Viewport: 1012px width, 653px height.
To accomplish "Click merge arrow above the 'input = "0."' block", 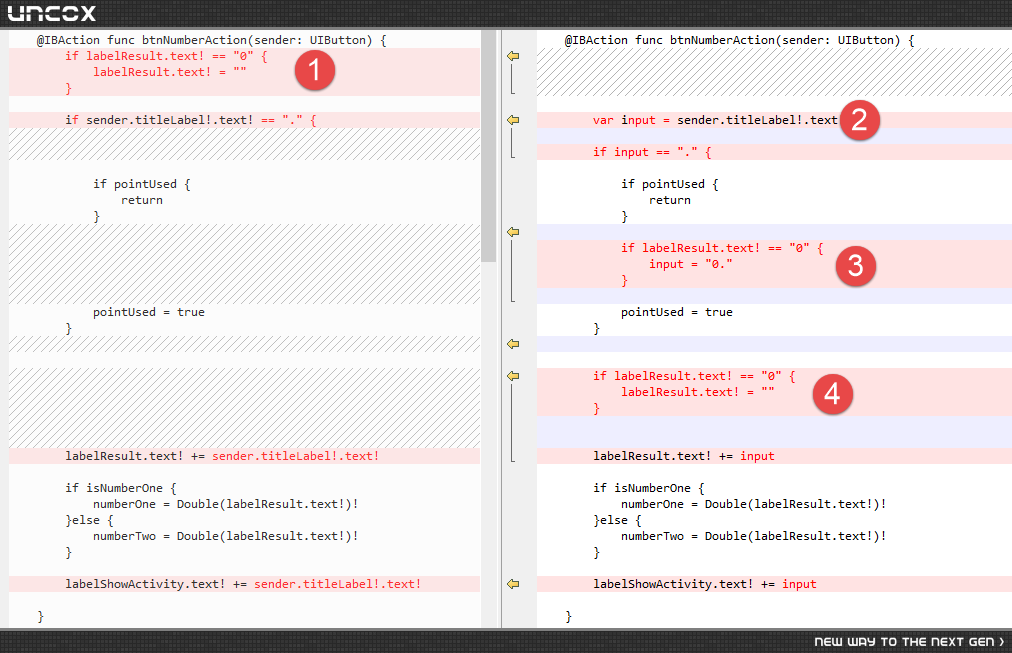I will pos(513,232).
